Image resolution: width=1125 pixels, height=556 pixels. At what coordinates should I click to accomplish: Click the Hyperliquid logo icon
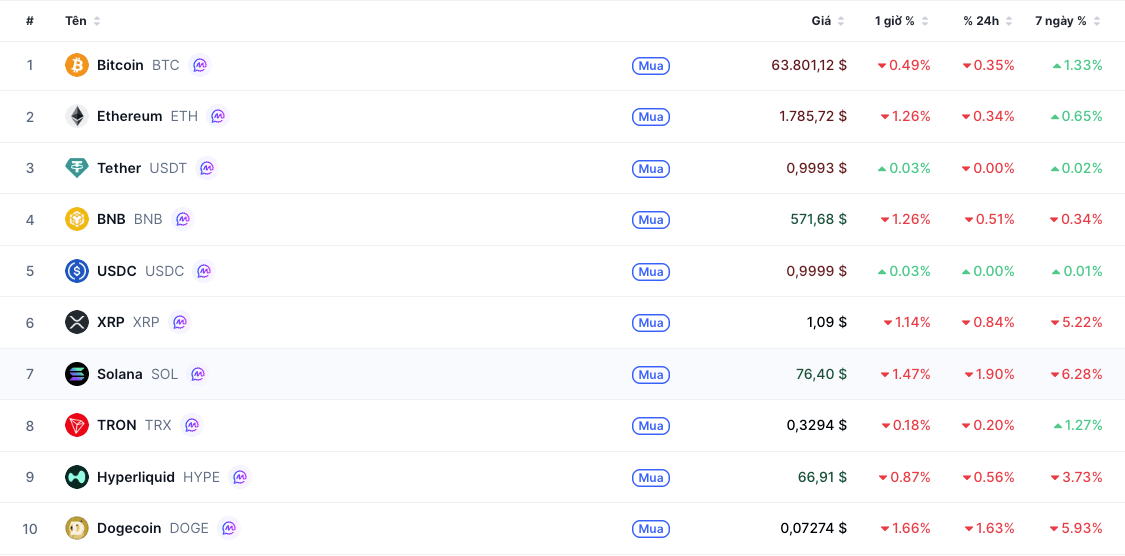(77, 477)
